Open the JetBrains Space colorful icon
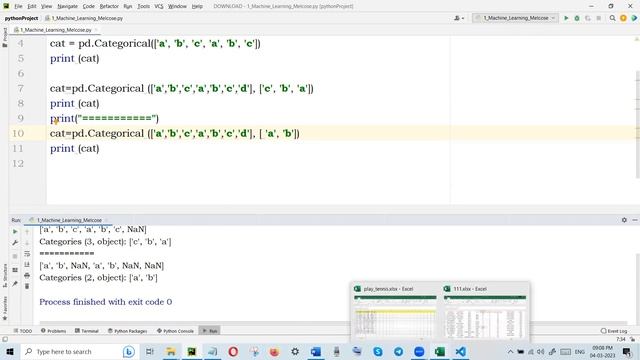The width and height of the screenshot is (640, 360). pos(634,18)
